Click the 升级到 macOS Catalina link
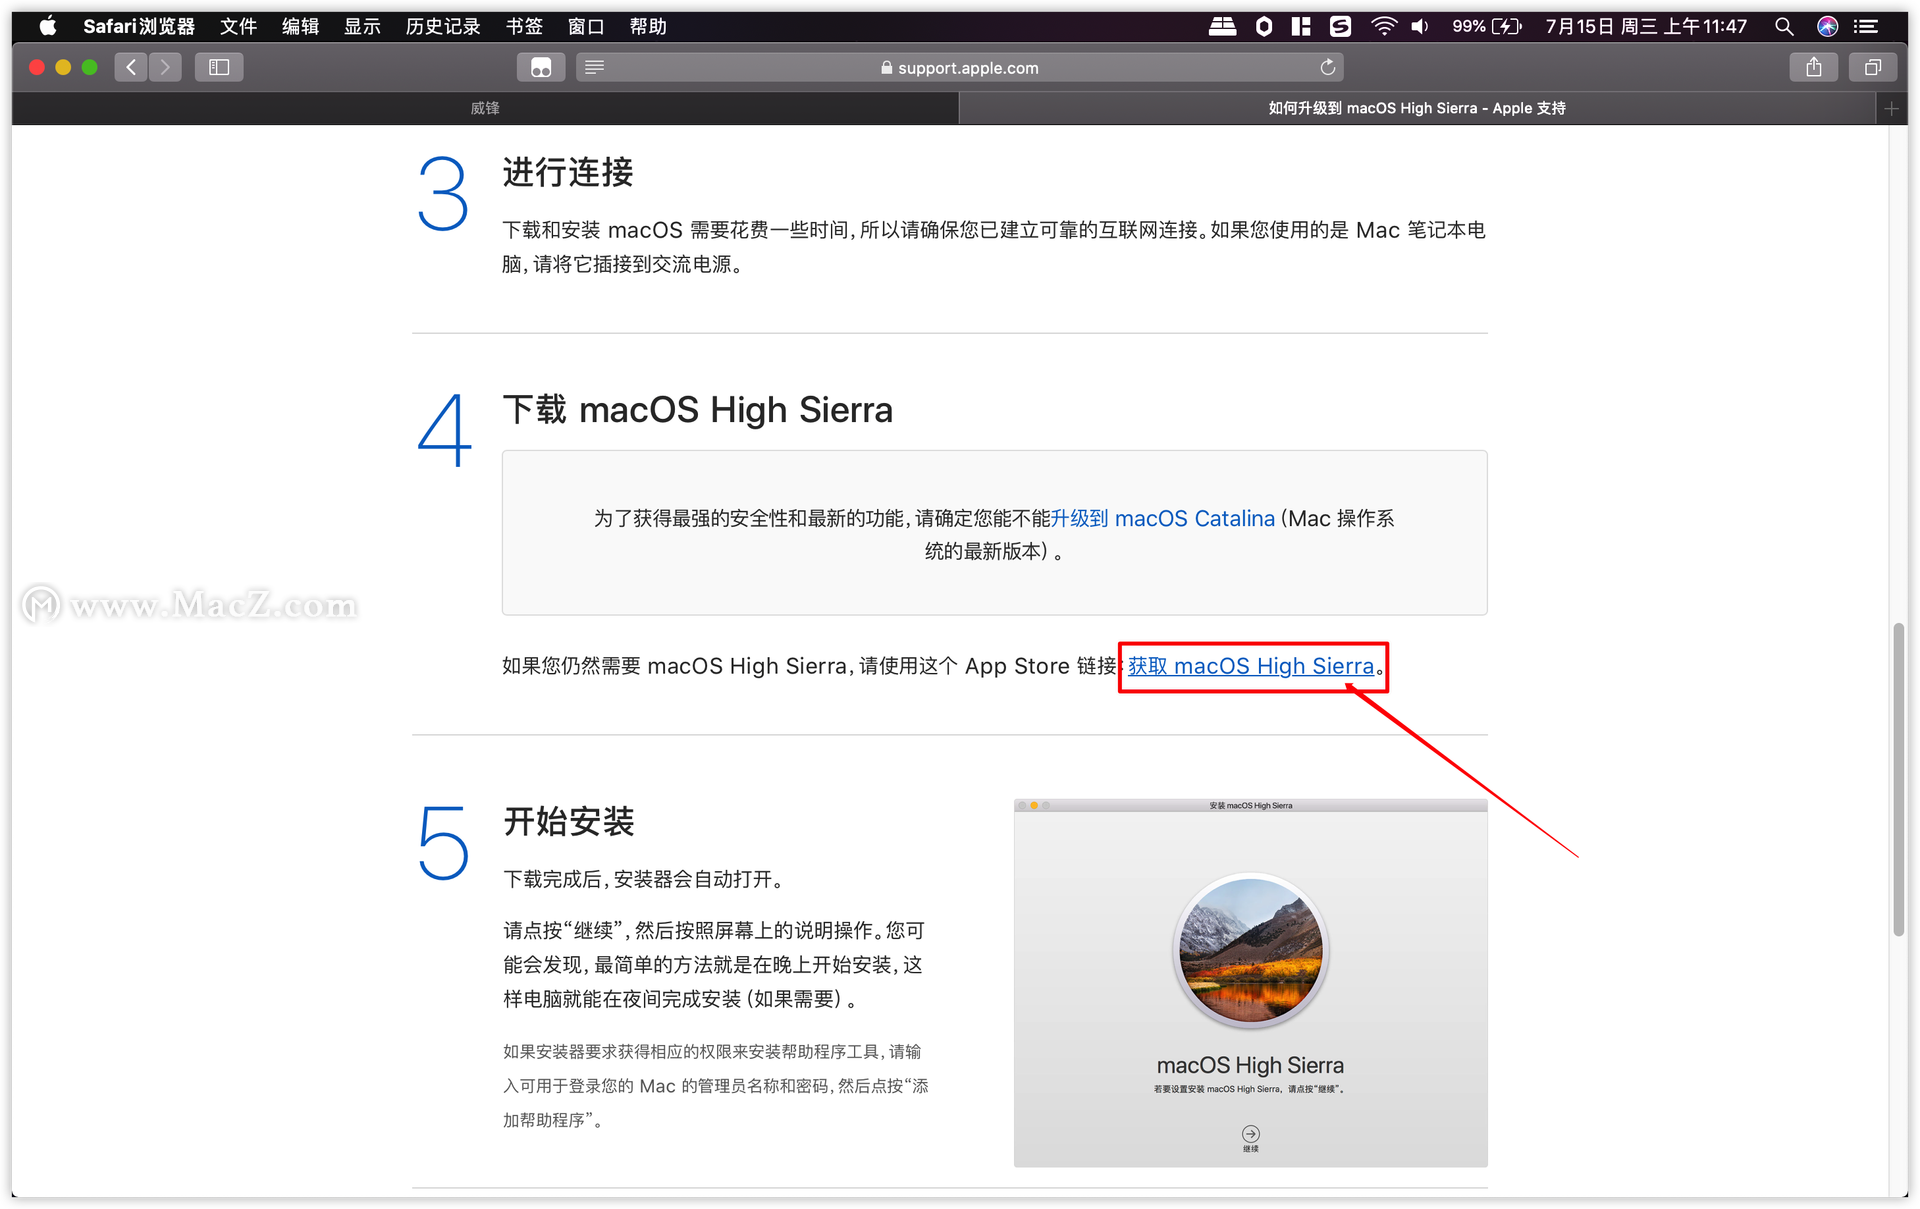This screenshot has width=1920, height=1209. coord(1163,518)
